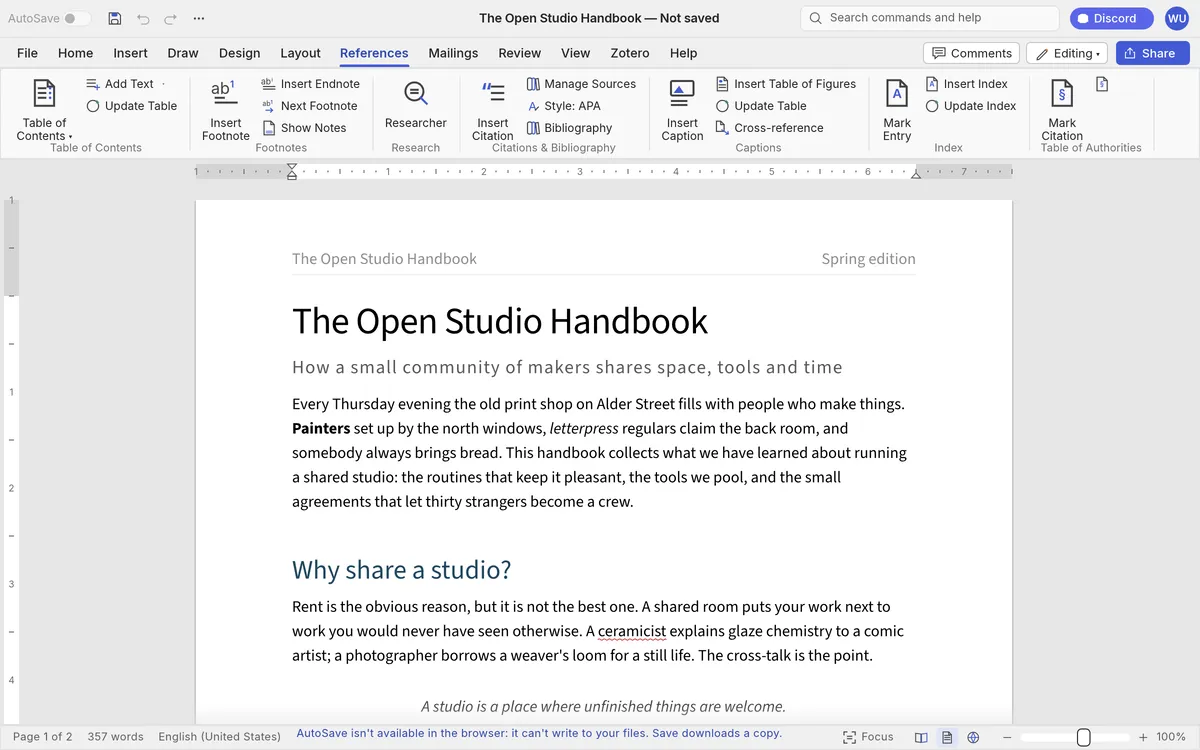Open the Table of Contents dropdown
The height and width of the screenshot is (750, 1200).
(44, 110)
